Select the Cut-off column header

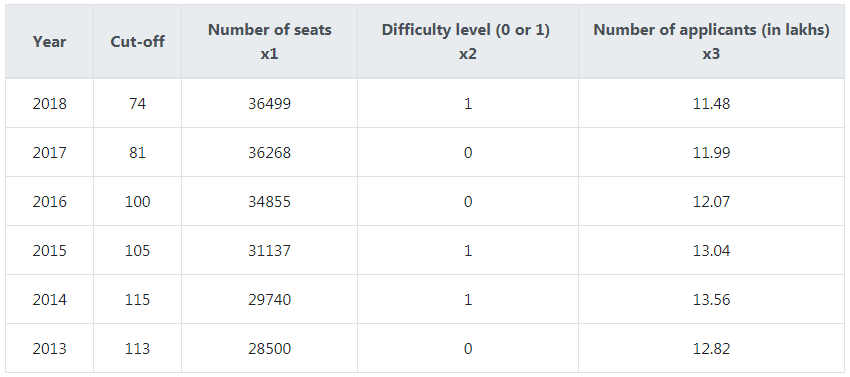[x=137, y=42]
